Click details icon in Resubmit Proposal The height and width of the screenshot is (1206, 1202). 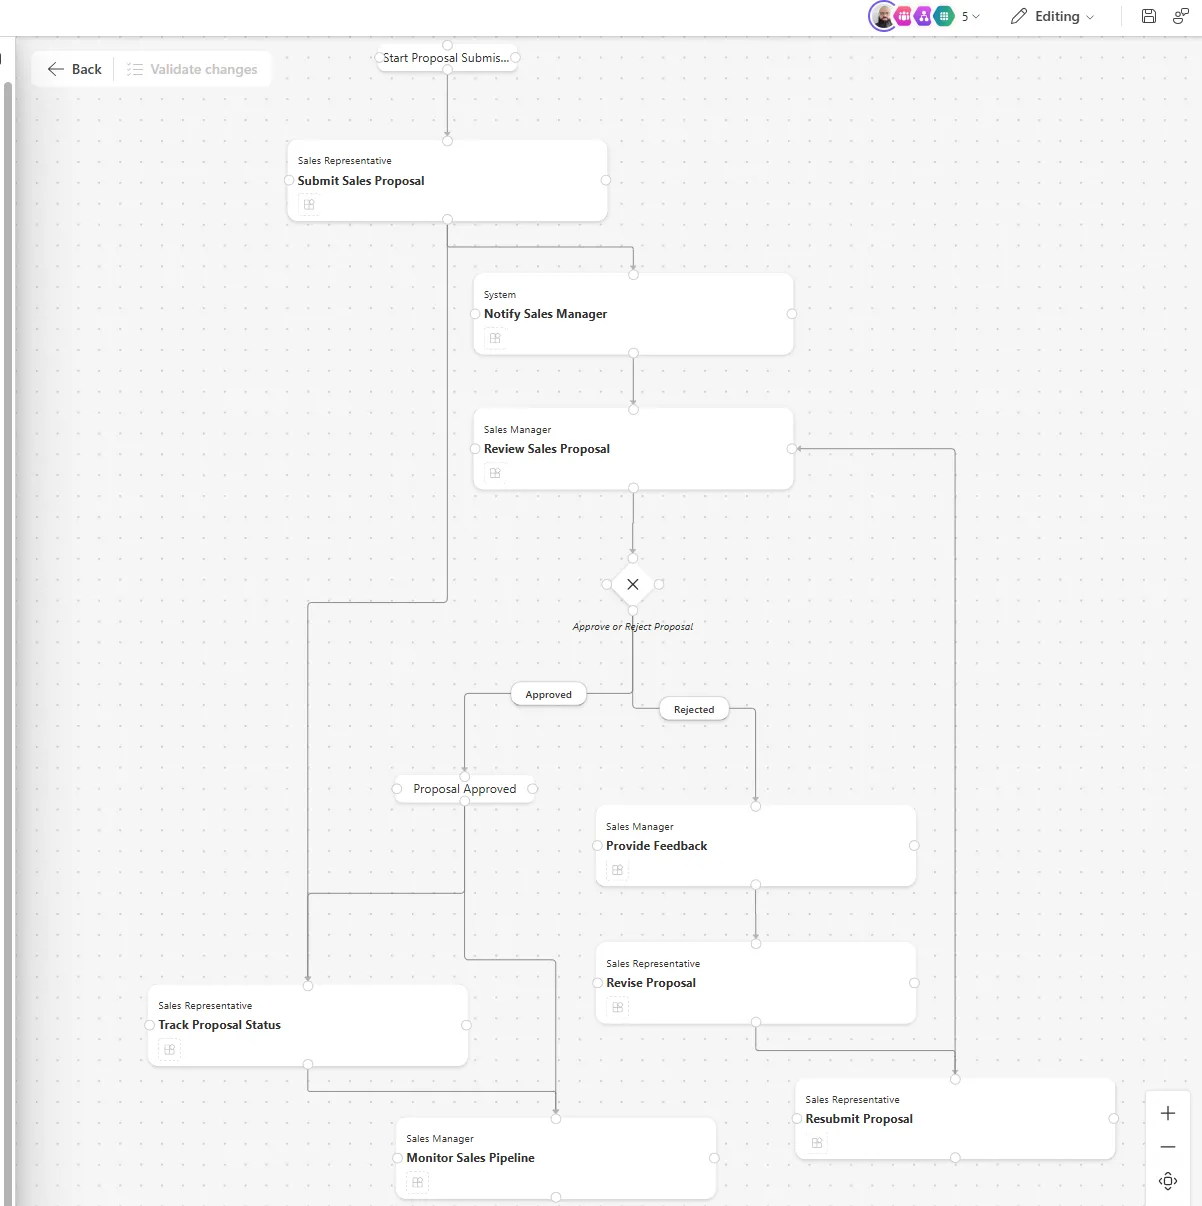[817, 1143]
